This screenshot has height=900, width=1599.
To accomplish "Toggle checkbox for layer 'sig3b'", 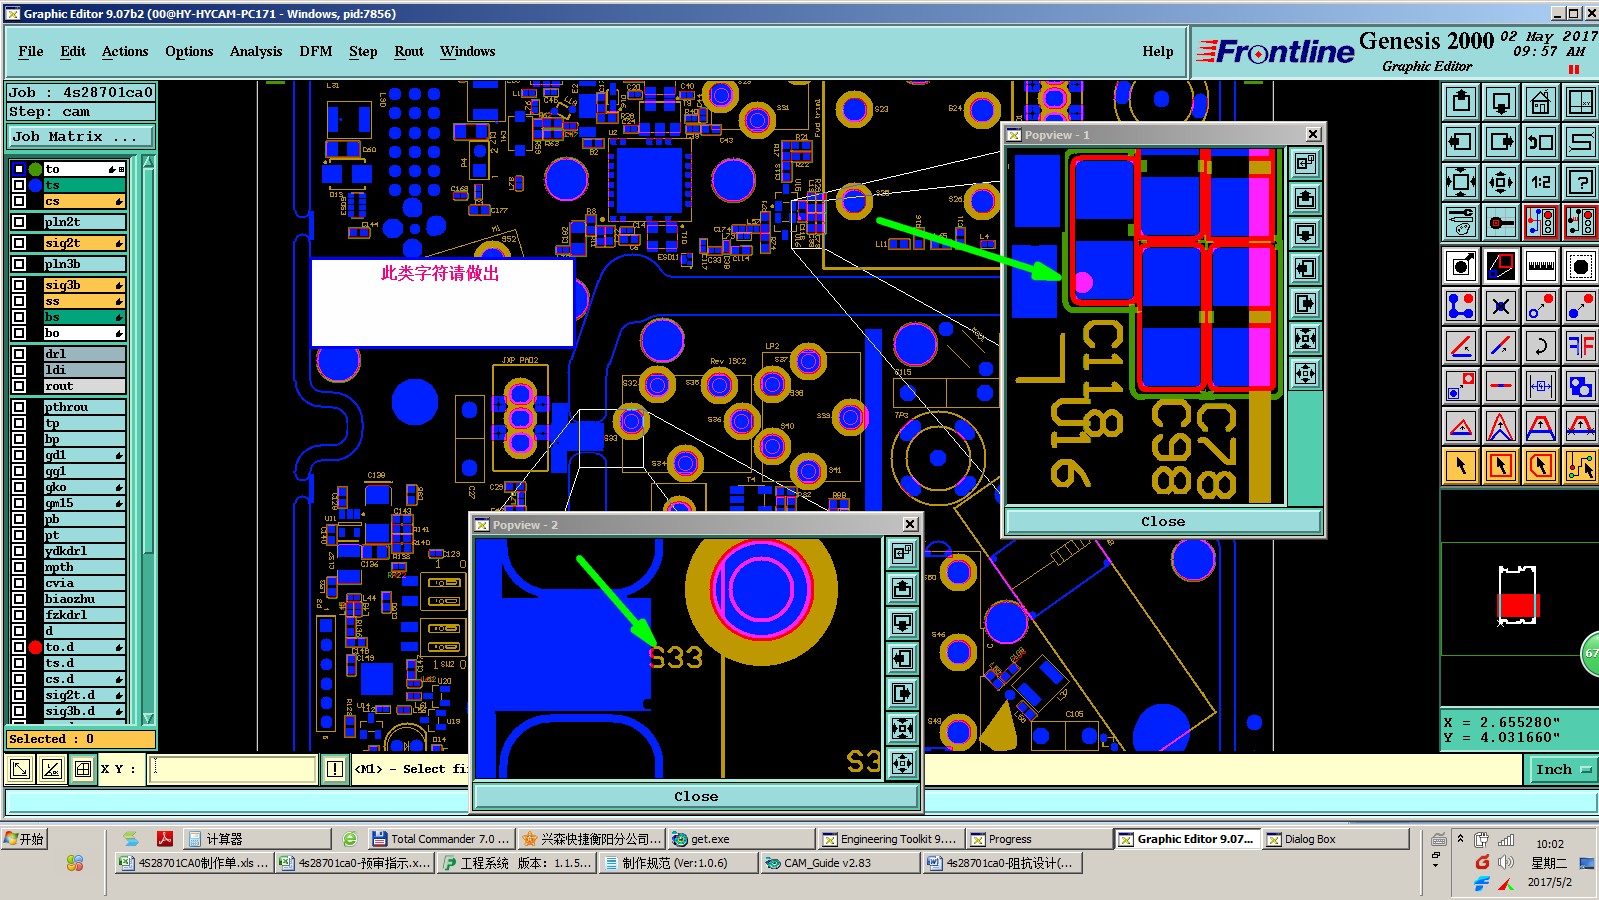I will (19, 285).
